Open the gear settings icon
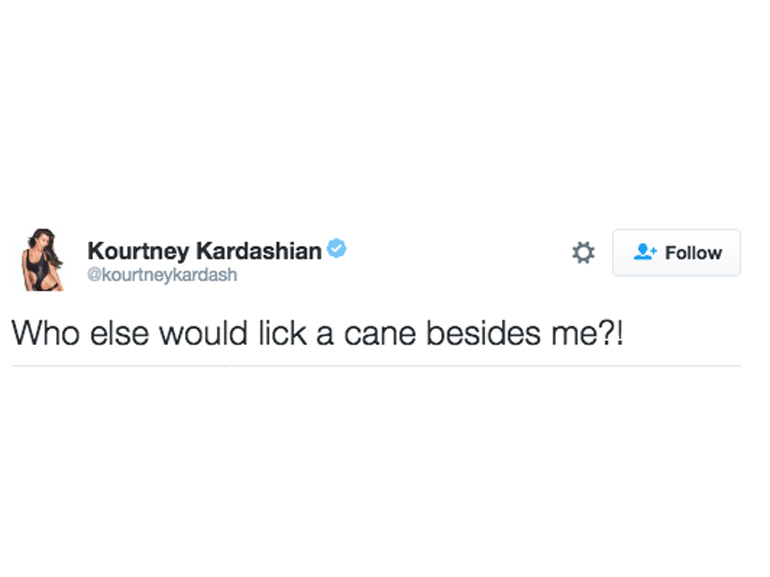The image size is (770, 577). (x=583, y=253)
